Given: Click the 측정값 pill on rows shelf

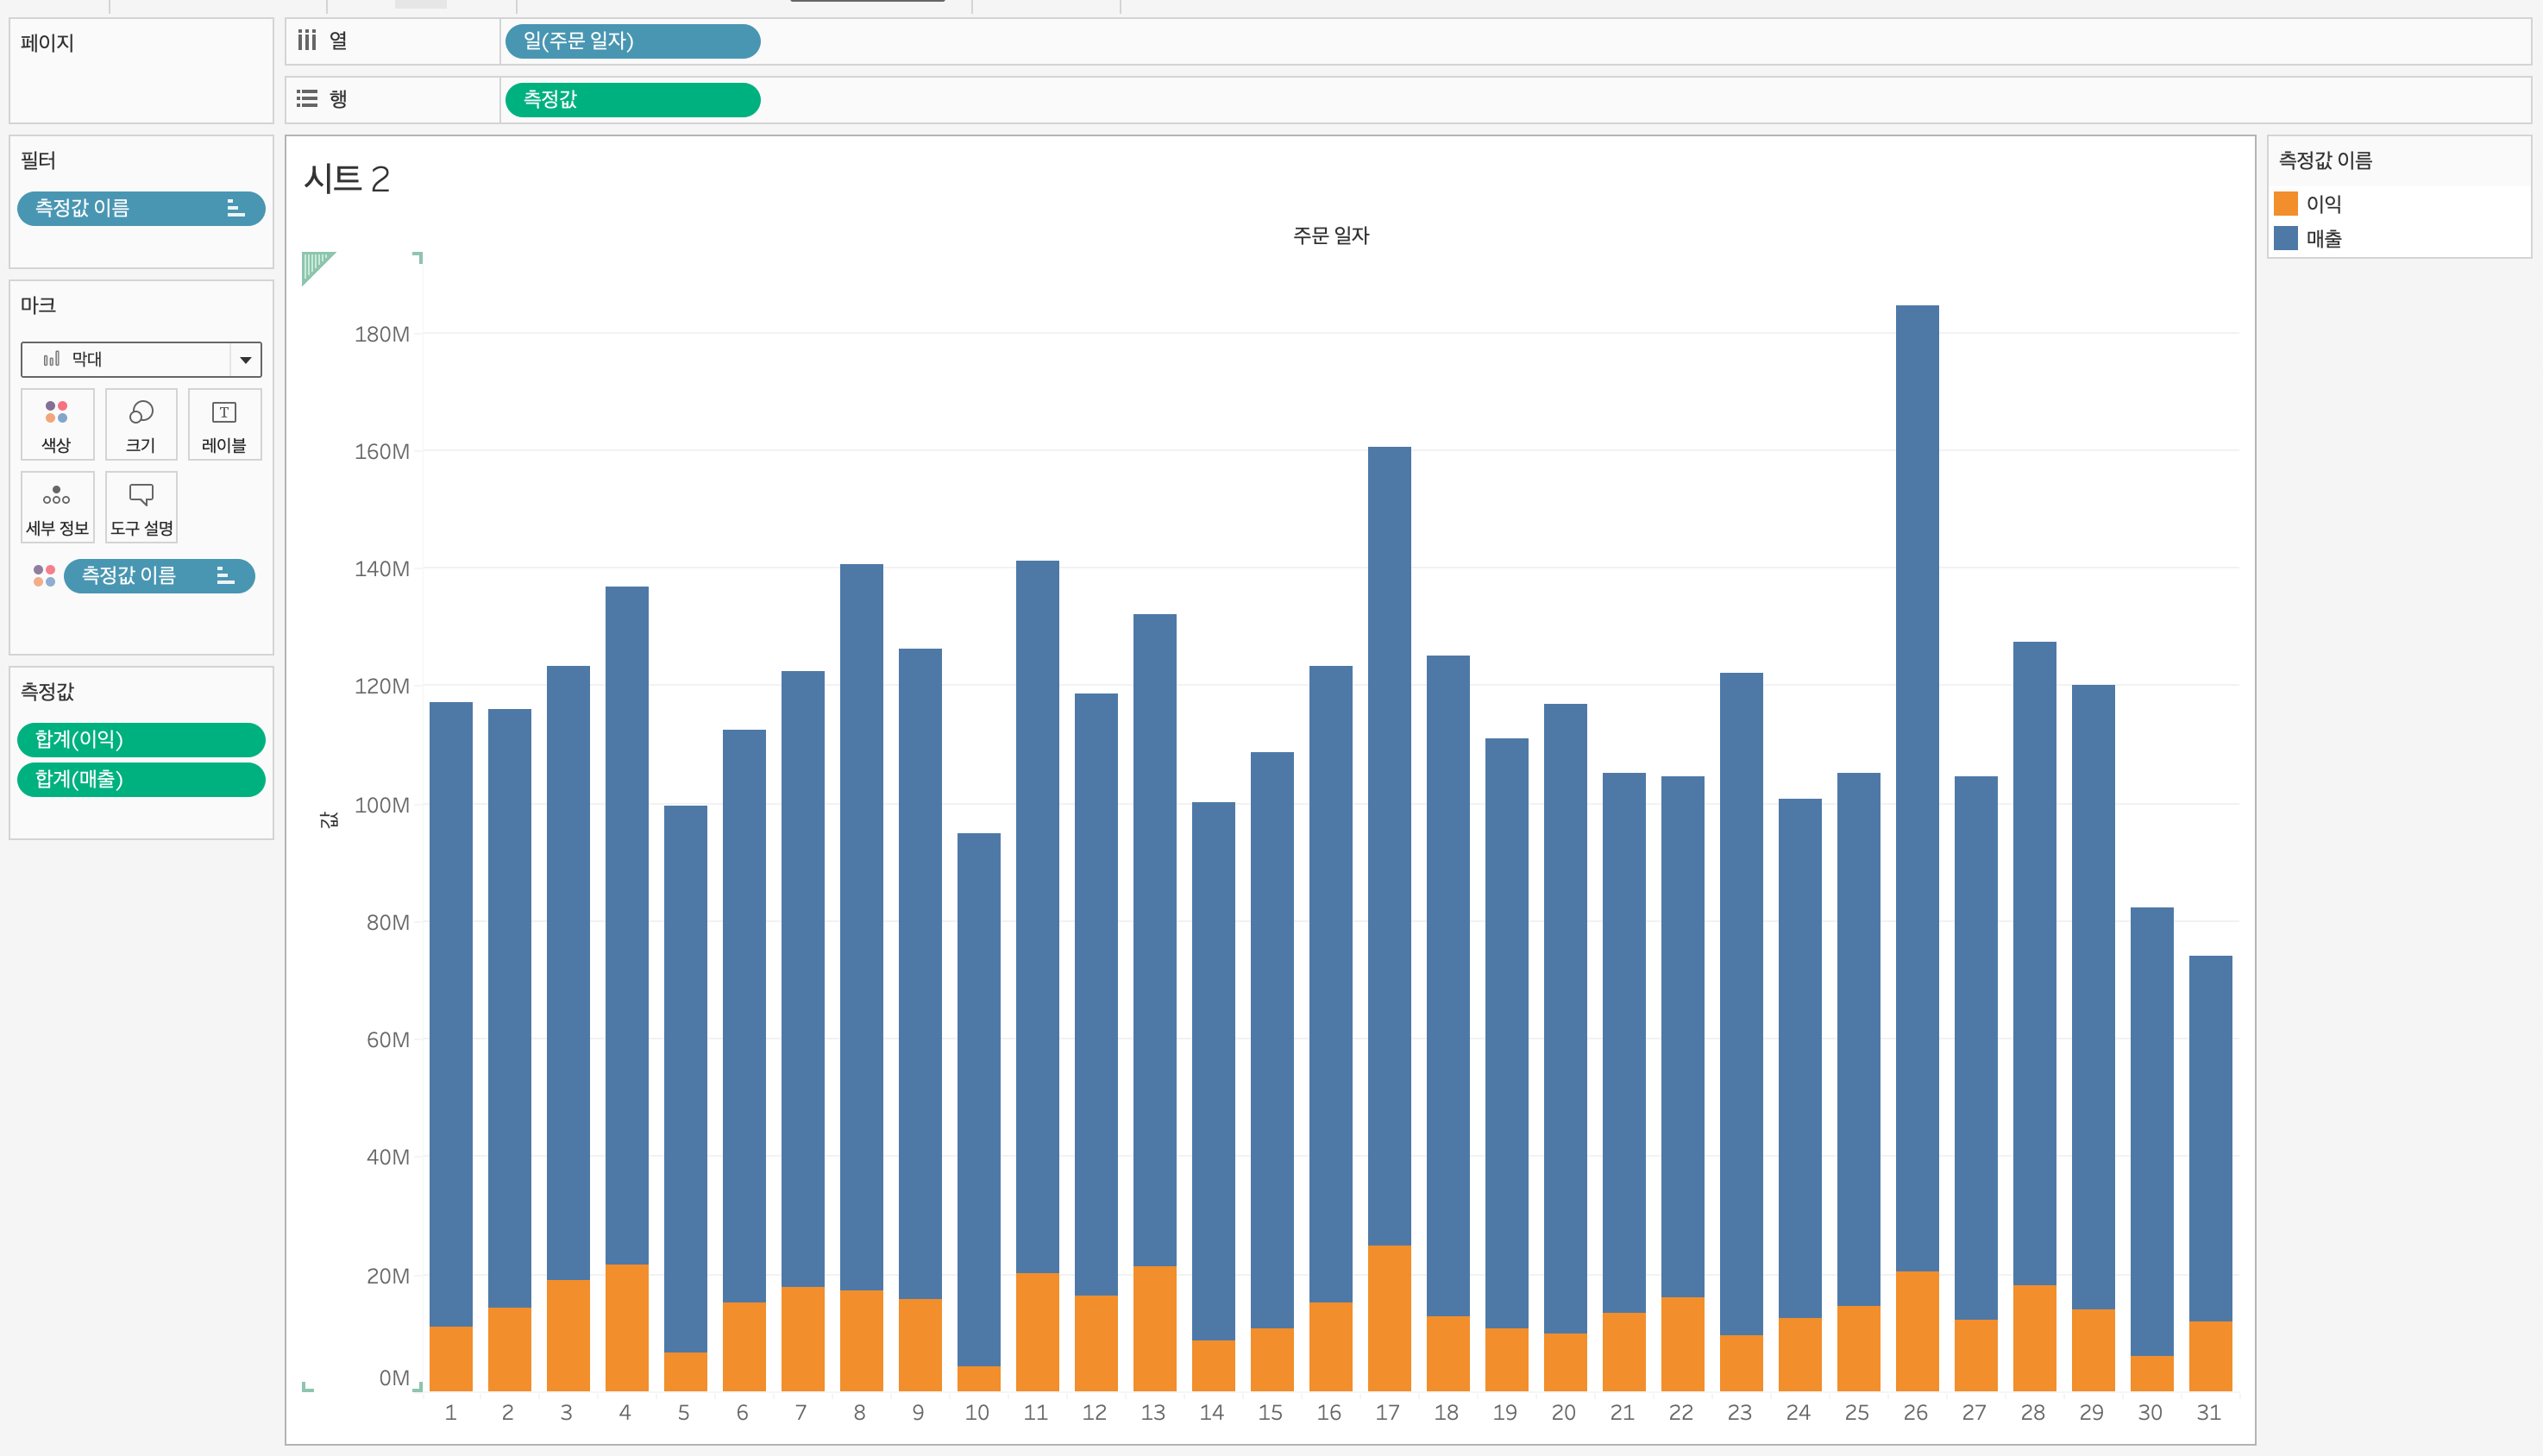Looking at the screenshot, I should tap(632, 100).
